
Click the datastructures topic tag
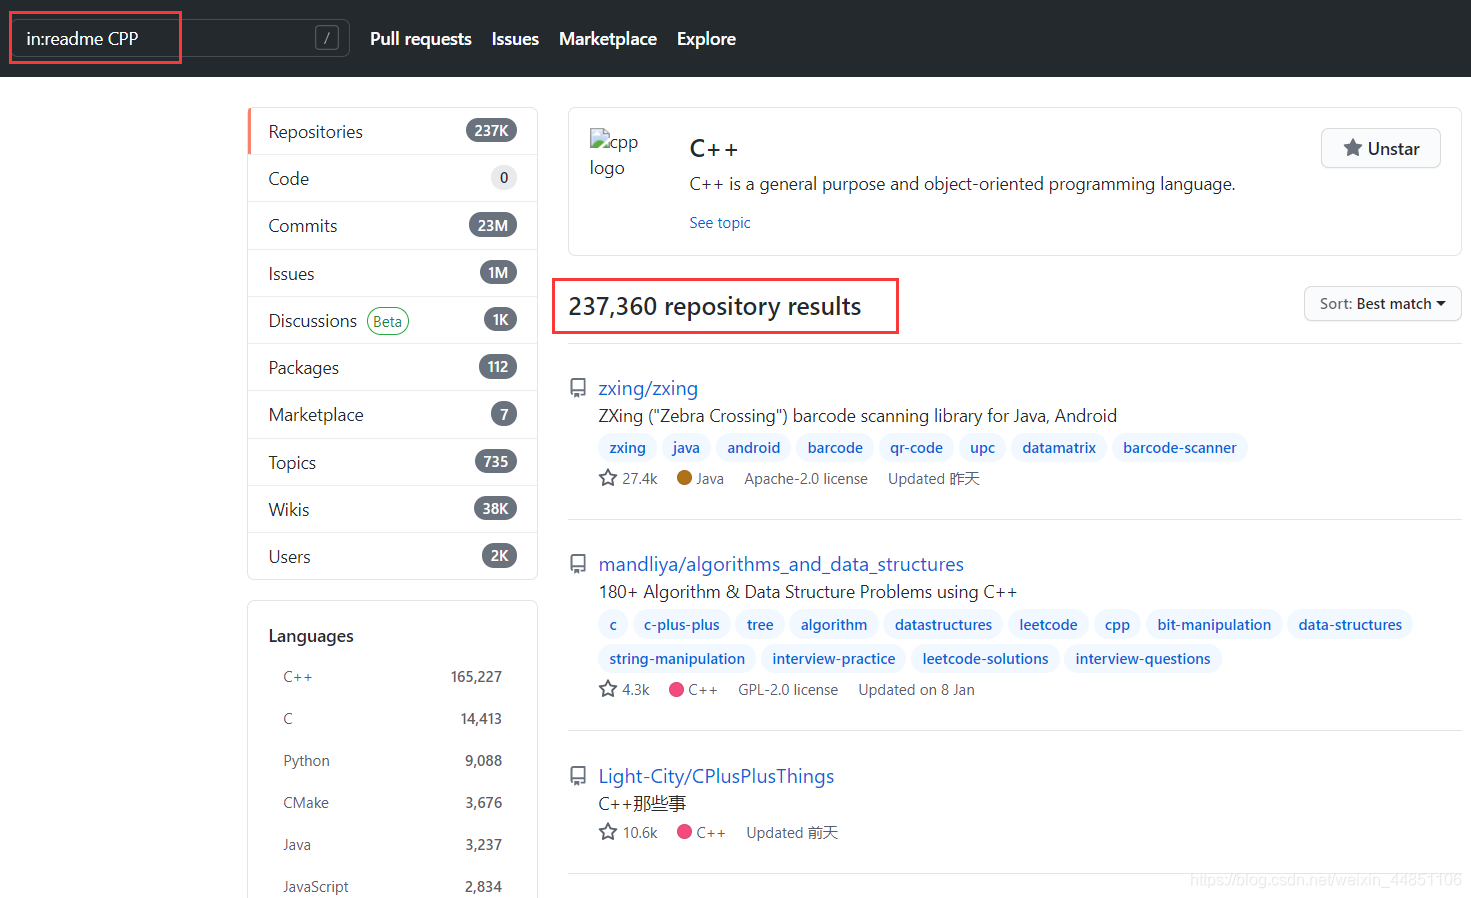coord(943,625)
